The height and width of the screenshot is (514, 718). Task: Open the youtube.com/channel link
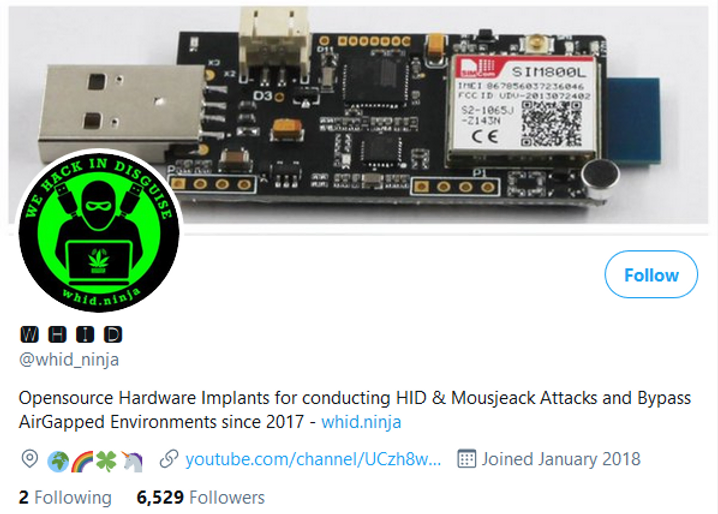coord(313,459)
